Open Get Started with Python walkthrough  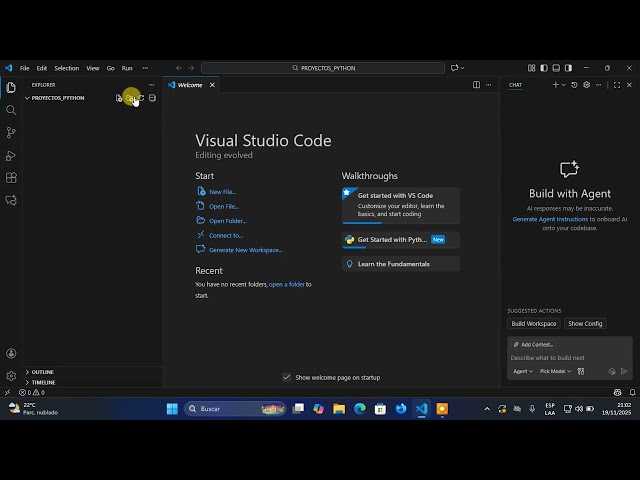(401, 240)
